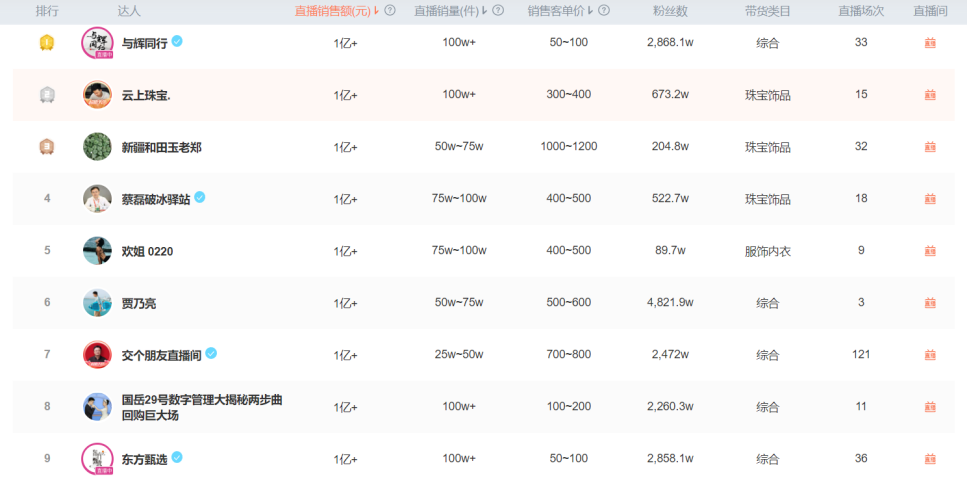This screenshot has width=968, height=485.
Task: Click 673.2w fans value
Action: [670, 94]
